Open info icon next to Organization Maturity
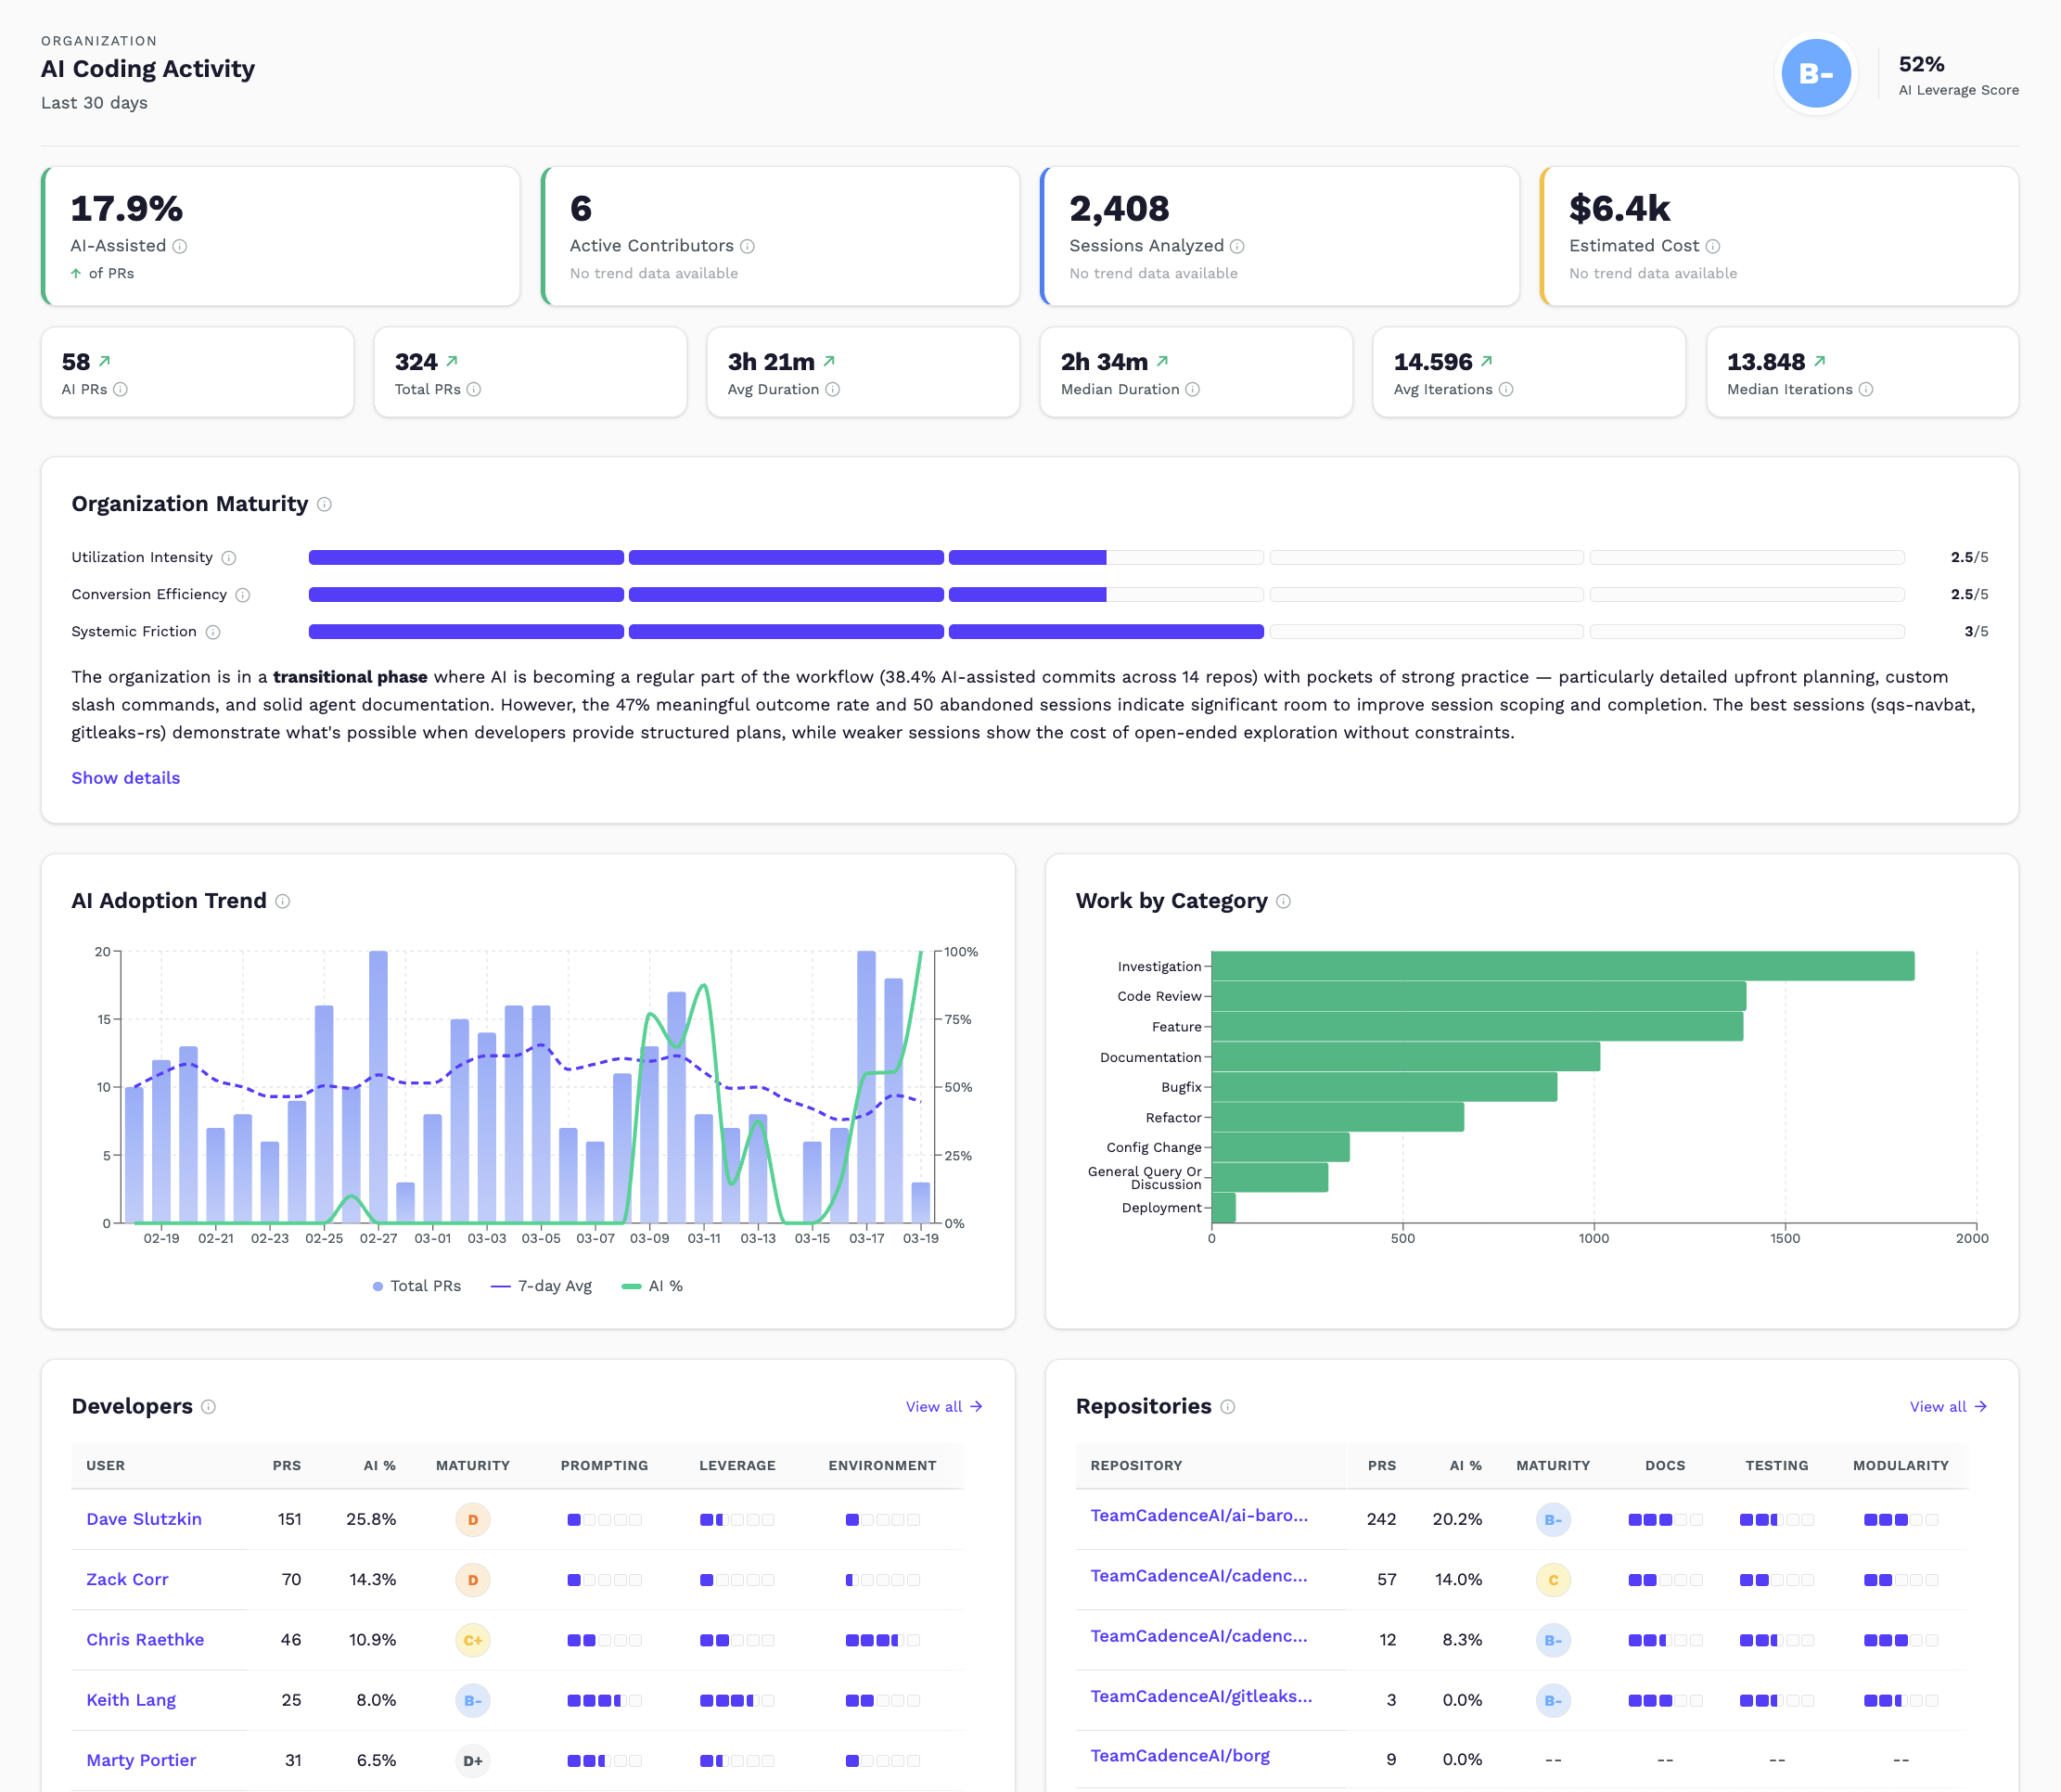Image resolution: width=2061 pixels, height=1792 pixels. click(324, 504)
